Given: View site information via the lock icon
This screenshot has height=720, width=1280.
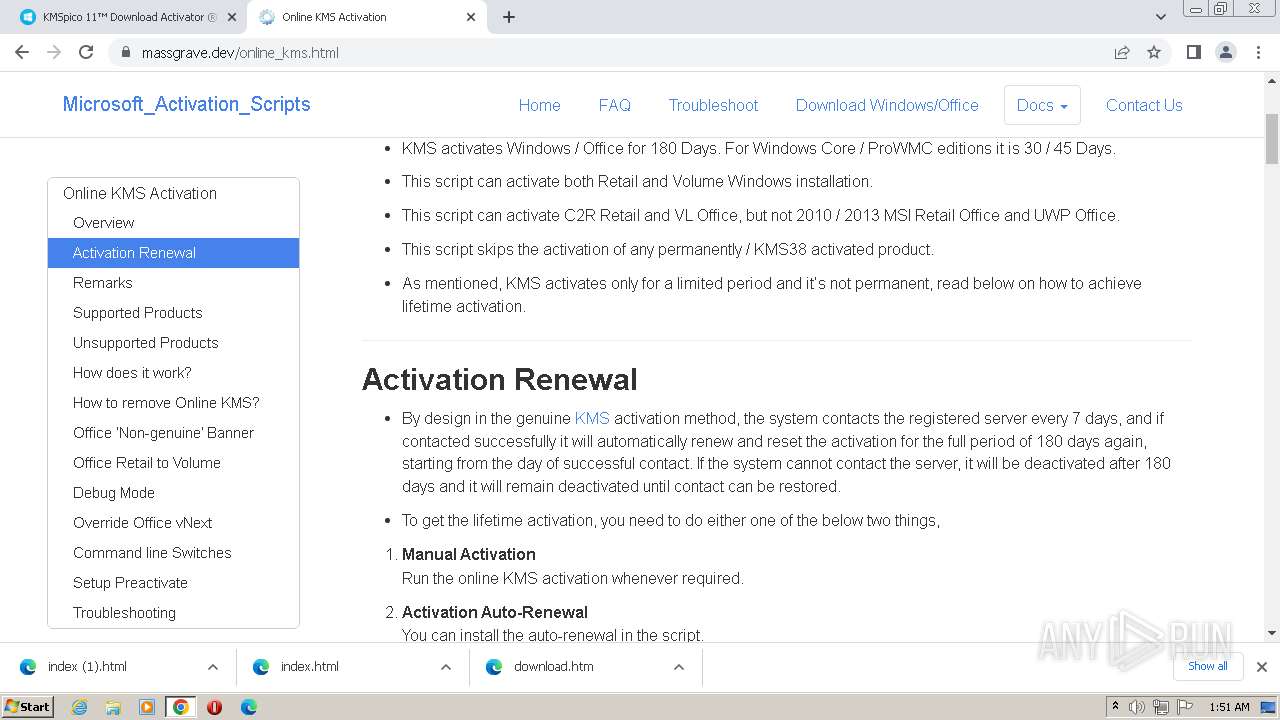Looking at the screenshot, I should coord(126,52).
